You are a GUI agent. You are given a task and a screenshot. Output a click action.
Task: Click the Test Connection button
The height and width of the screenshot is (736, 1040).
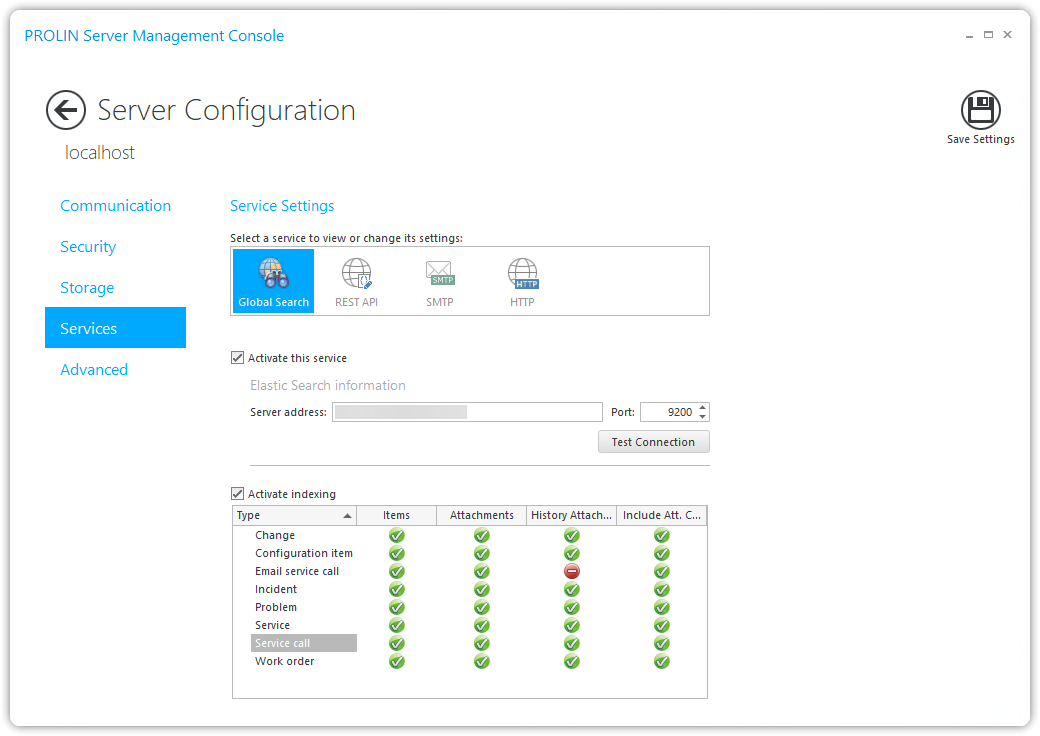click(653, 442)
